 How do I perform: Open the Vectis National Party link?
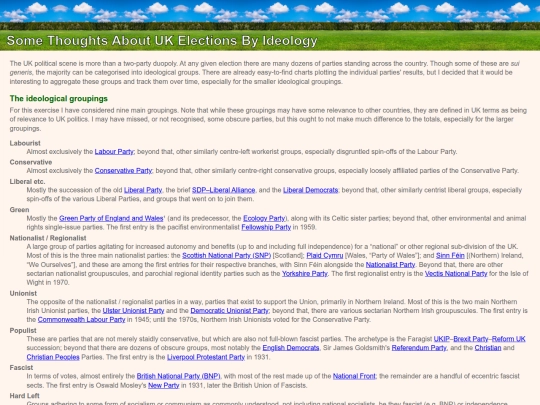point(456,274)
